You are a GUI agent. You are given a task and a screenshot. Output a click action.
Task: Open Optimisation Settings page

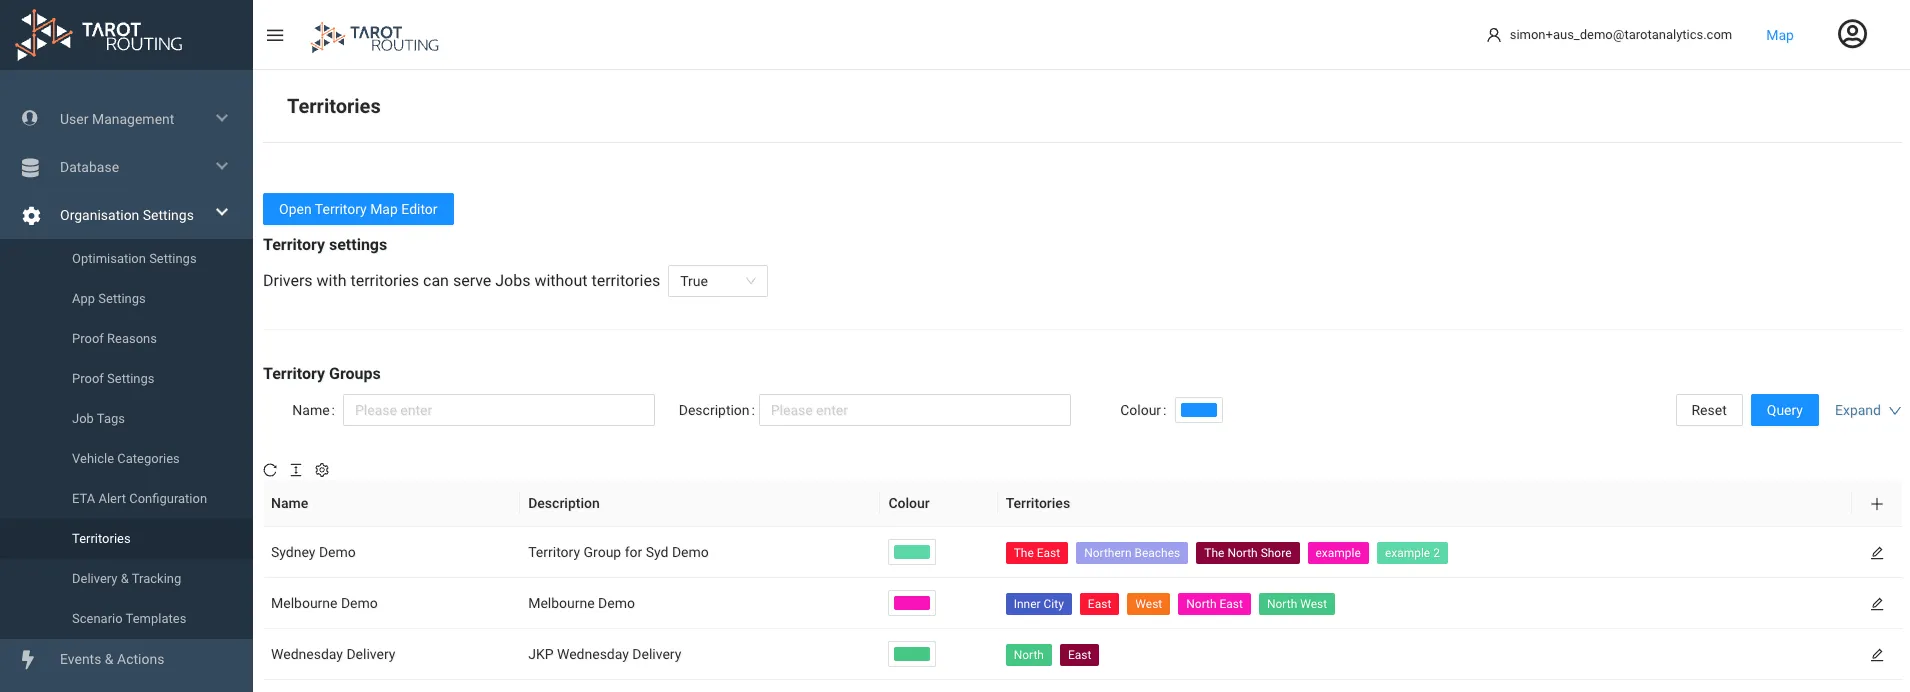pos(134,258)
